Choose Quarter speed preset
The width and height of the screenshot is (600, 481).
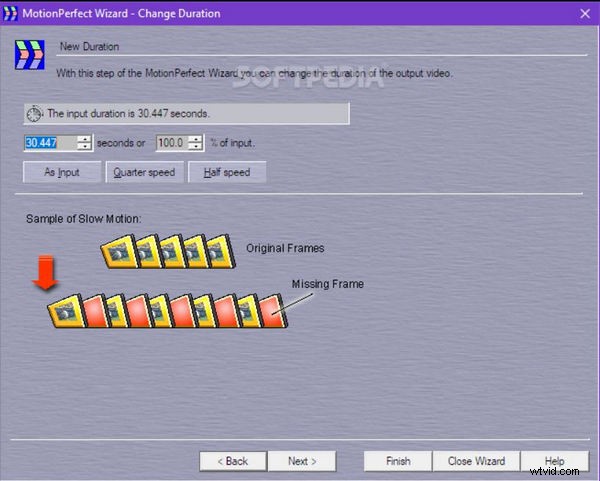click(x=146, y=172)
